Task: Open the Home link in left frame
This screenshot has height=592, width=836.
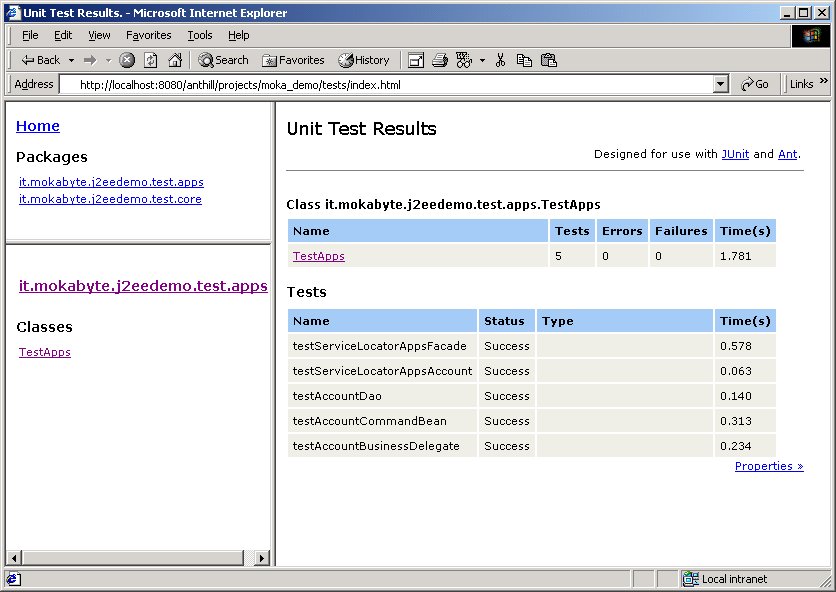Action: (38, 126)
